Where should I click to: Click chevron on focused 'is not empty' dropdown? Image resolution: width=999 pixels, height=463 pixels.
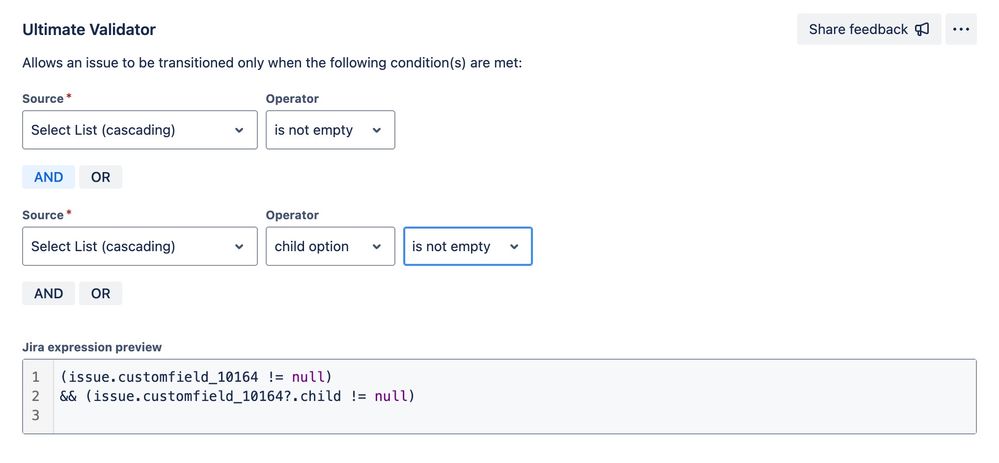pos(514,246)
